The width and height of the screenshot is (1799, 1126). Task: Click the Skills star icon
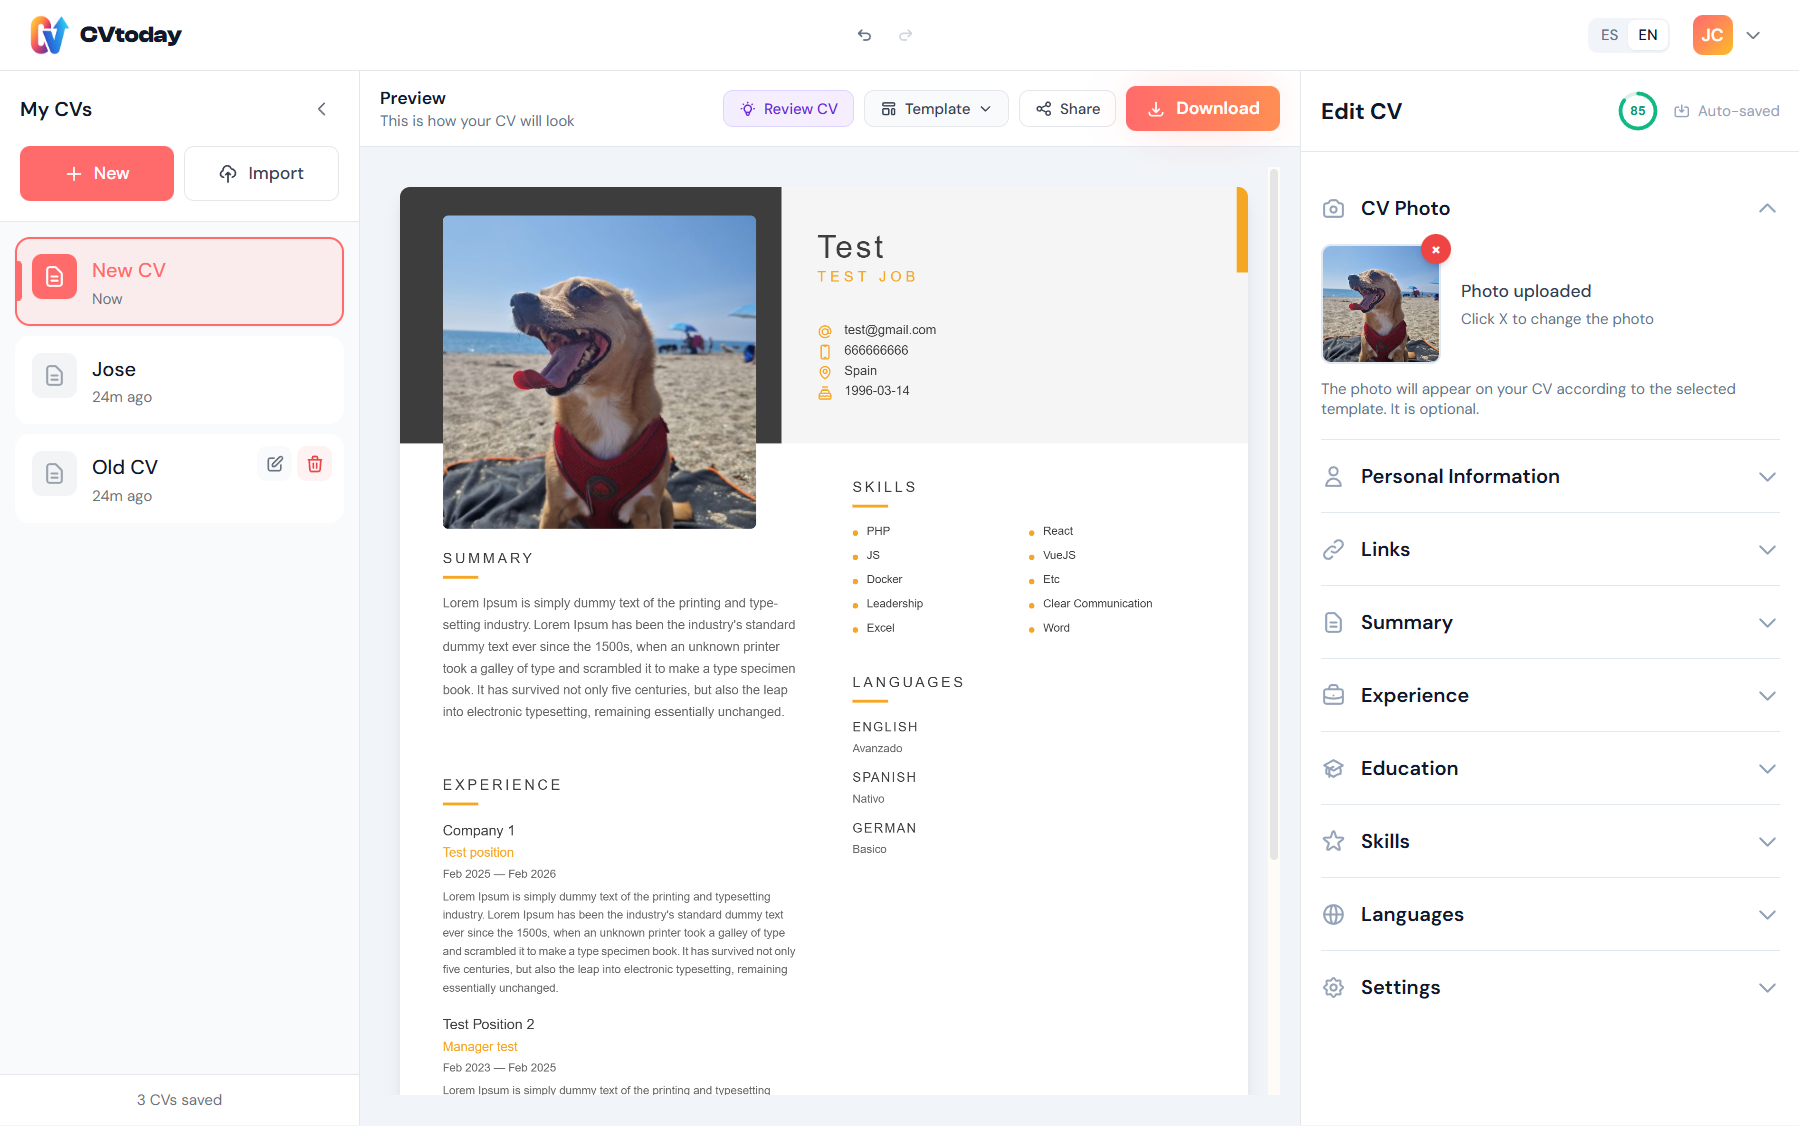point(1333,841)
